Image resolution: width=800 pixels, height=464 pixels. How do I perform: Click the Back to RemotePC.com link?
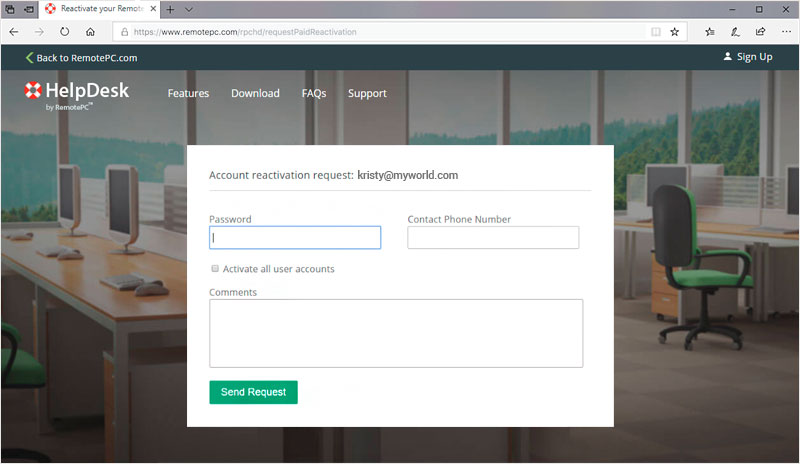82,58
